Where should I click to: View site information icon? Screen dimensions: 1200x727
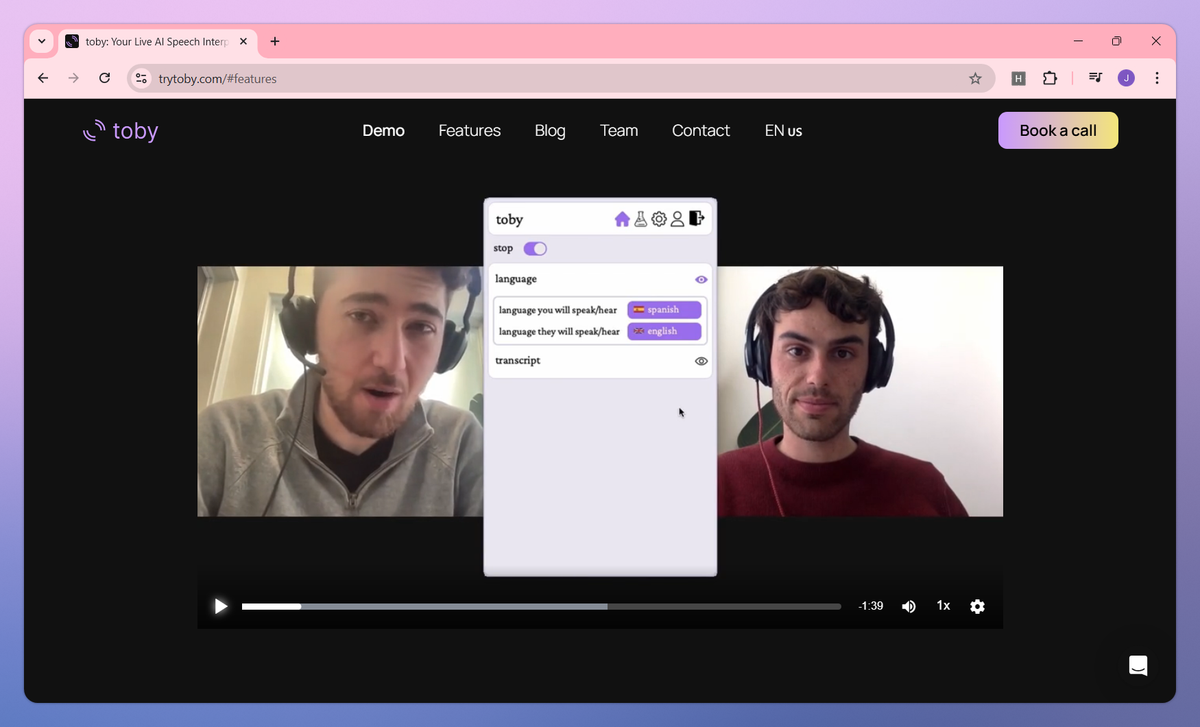[x=141, y=78]
